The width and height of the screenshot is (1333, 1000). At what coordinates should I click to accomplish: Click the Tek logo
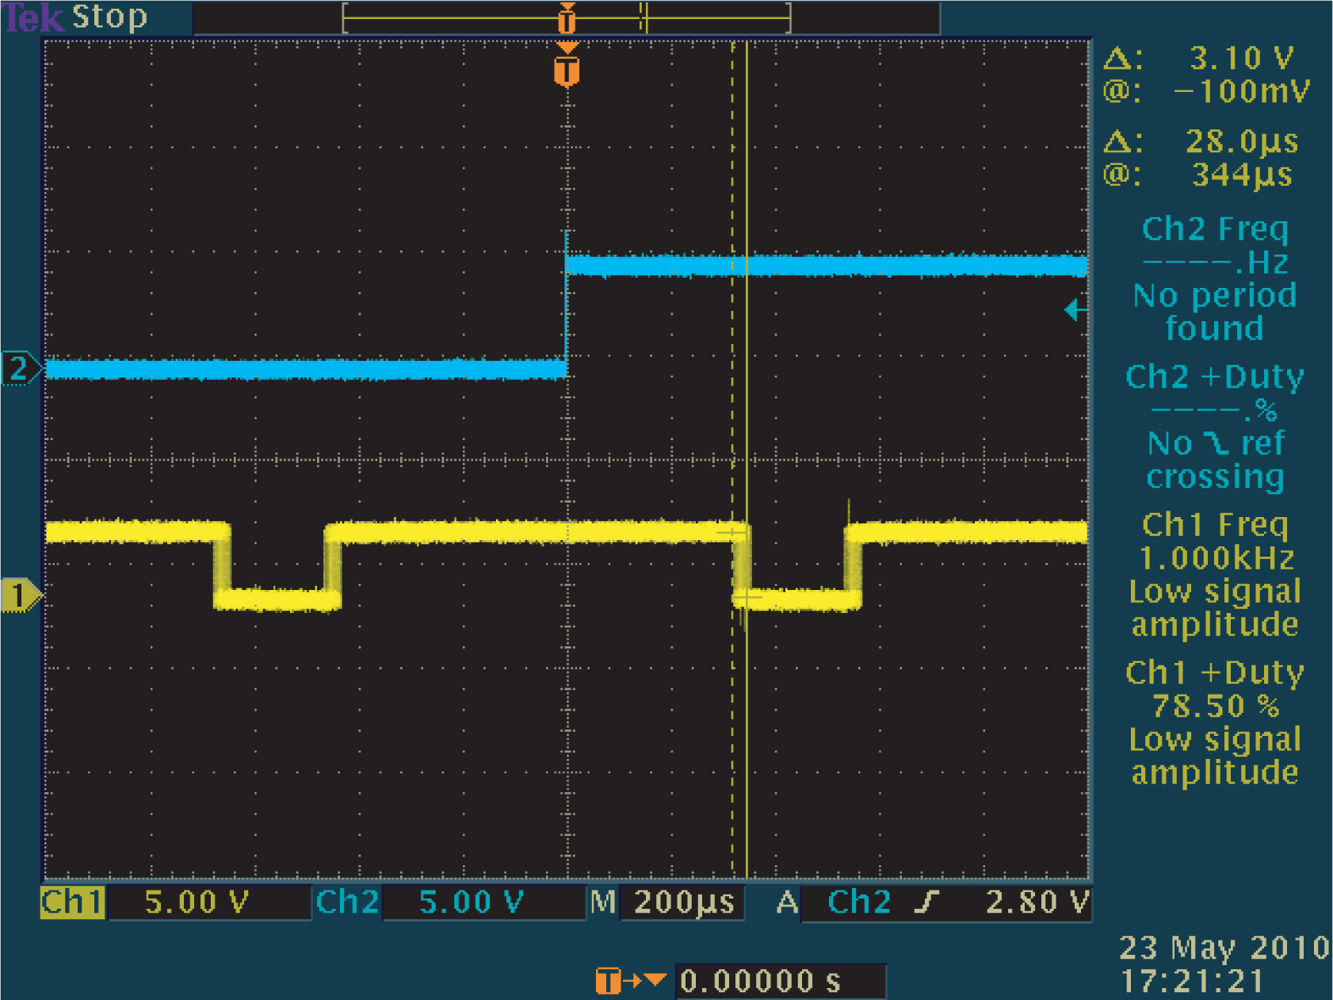(x=32, y=16)
